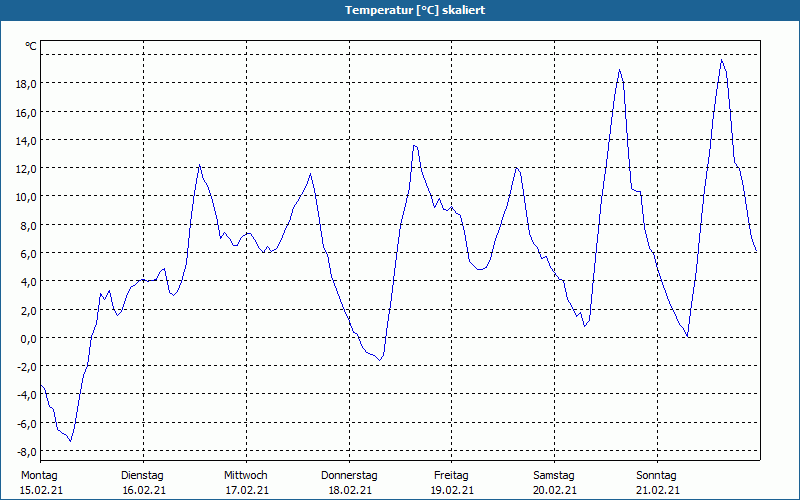This screenshot has height=500, width=800.
Task: Click the date 16.02.21
Action: (x=144, y=490)
